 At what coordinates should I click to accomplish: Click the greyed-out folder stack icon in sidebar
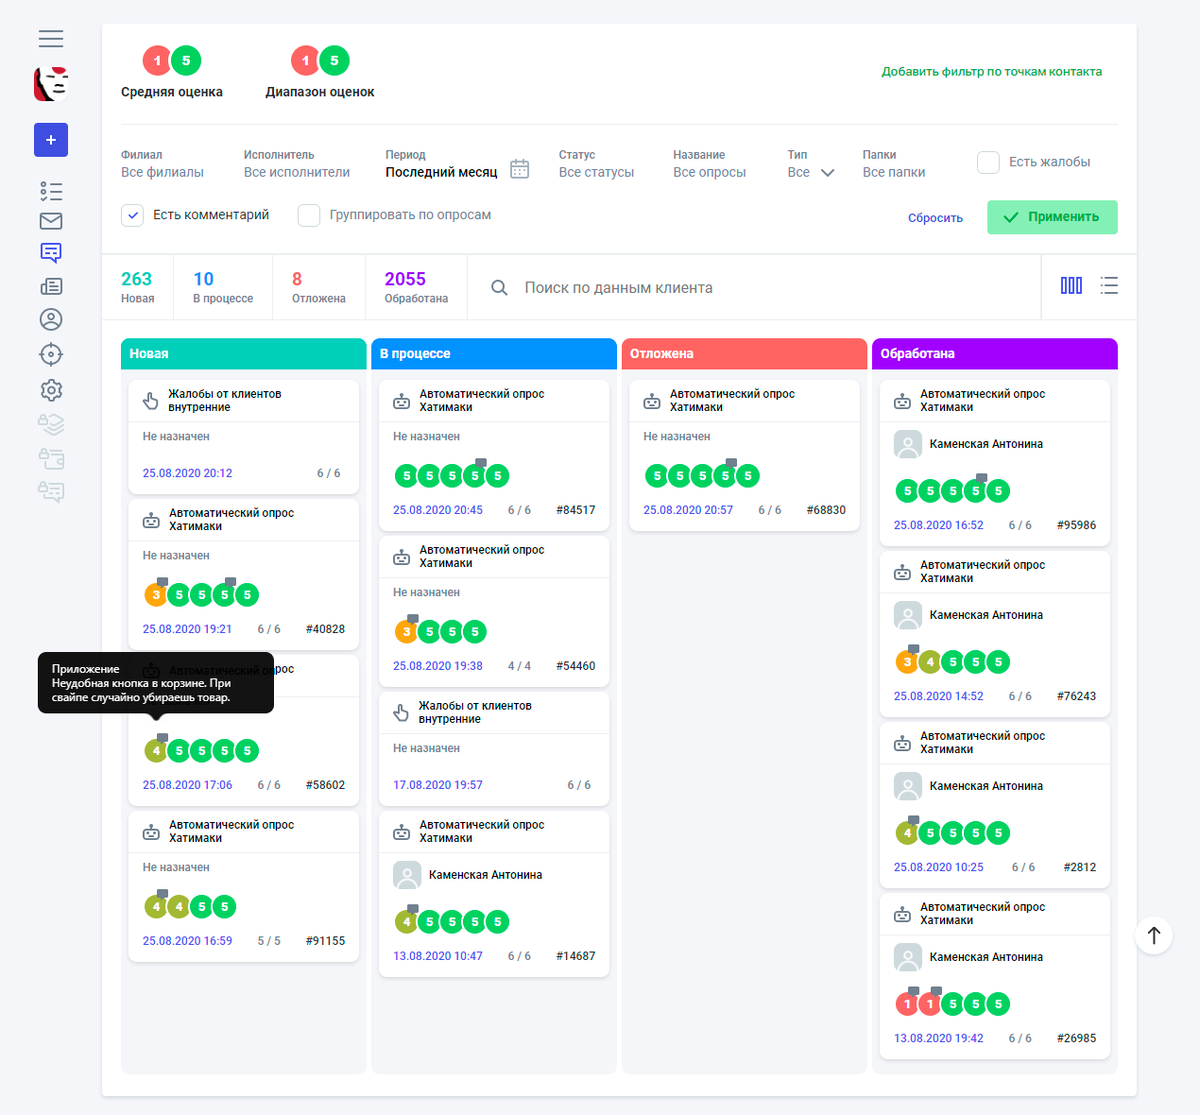point(51,458)
